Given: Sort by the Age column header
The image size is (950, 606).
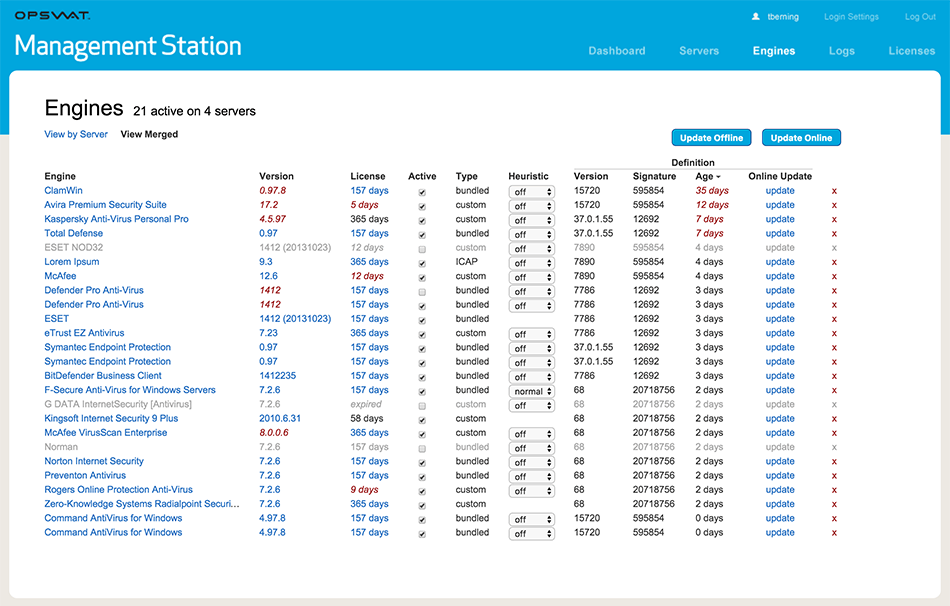Looking at the screenshot, I should point(708,176).
